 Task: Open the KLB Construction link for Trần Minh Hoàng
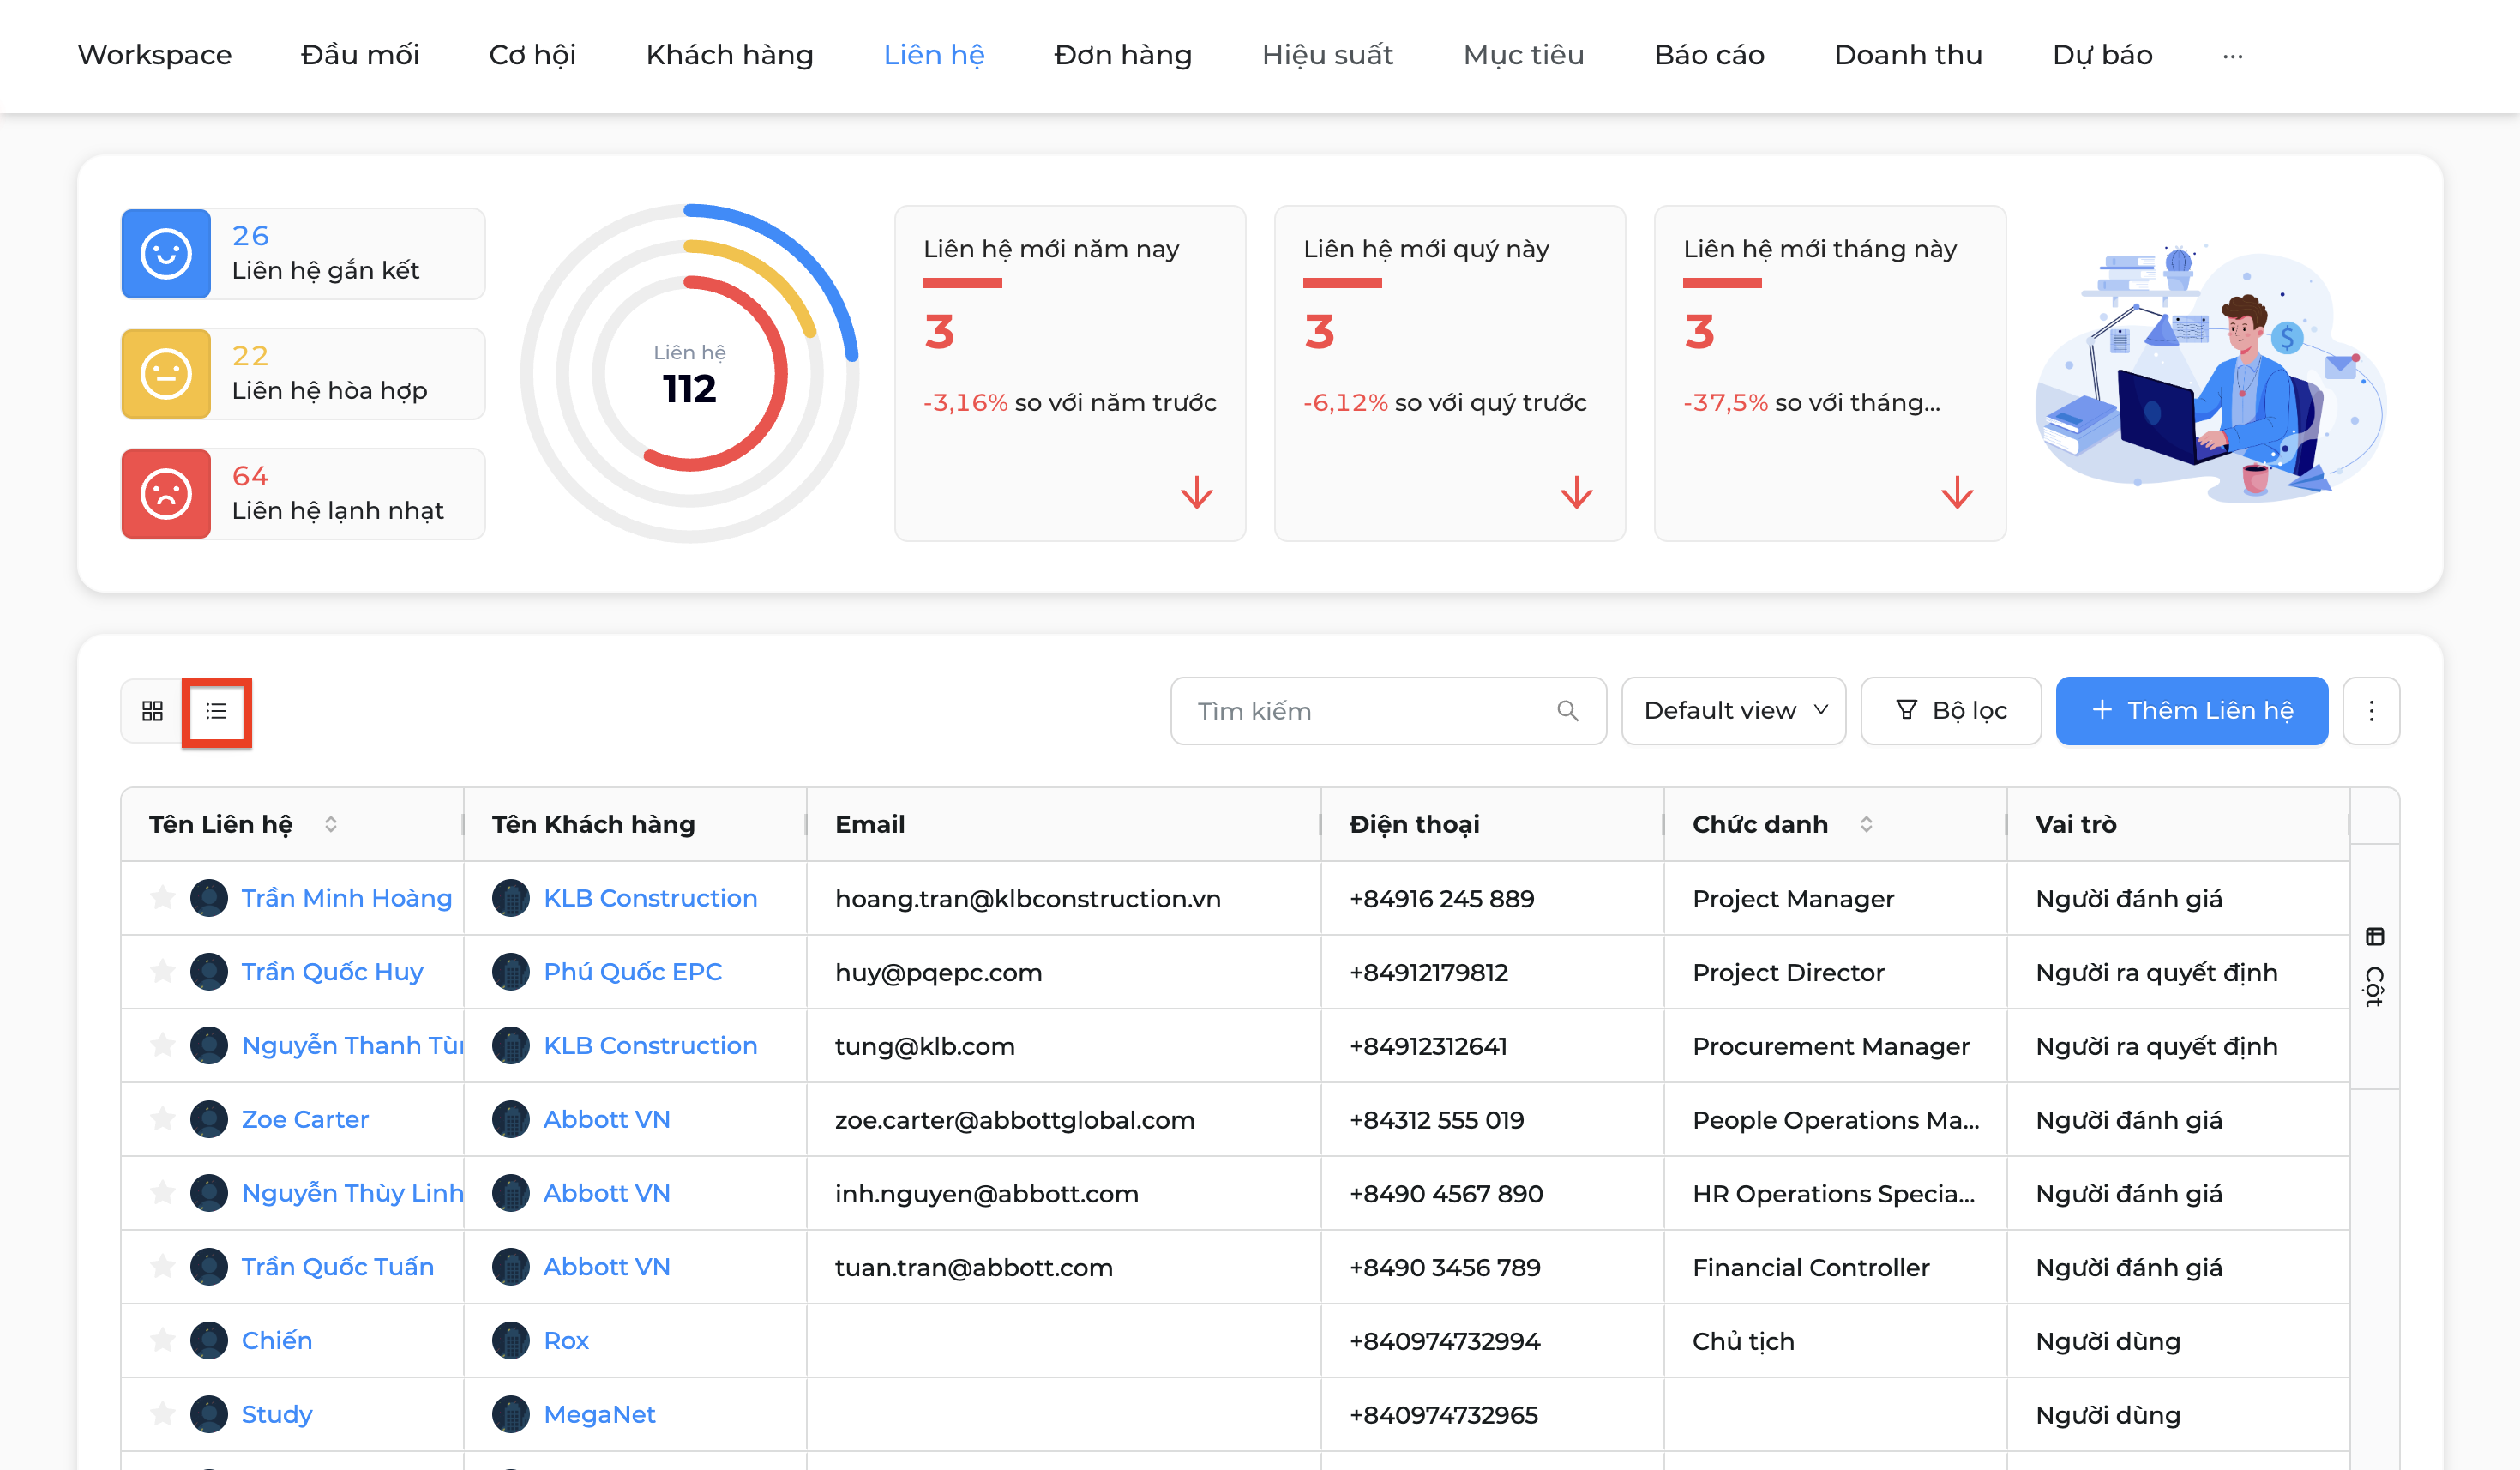click(650, 898)
